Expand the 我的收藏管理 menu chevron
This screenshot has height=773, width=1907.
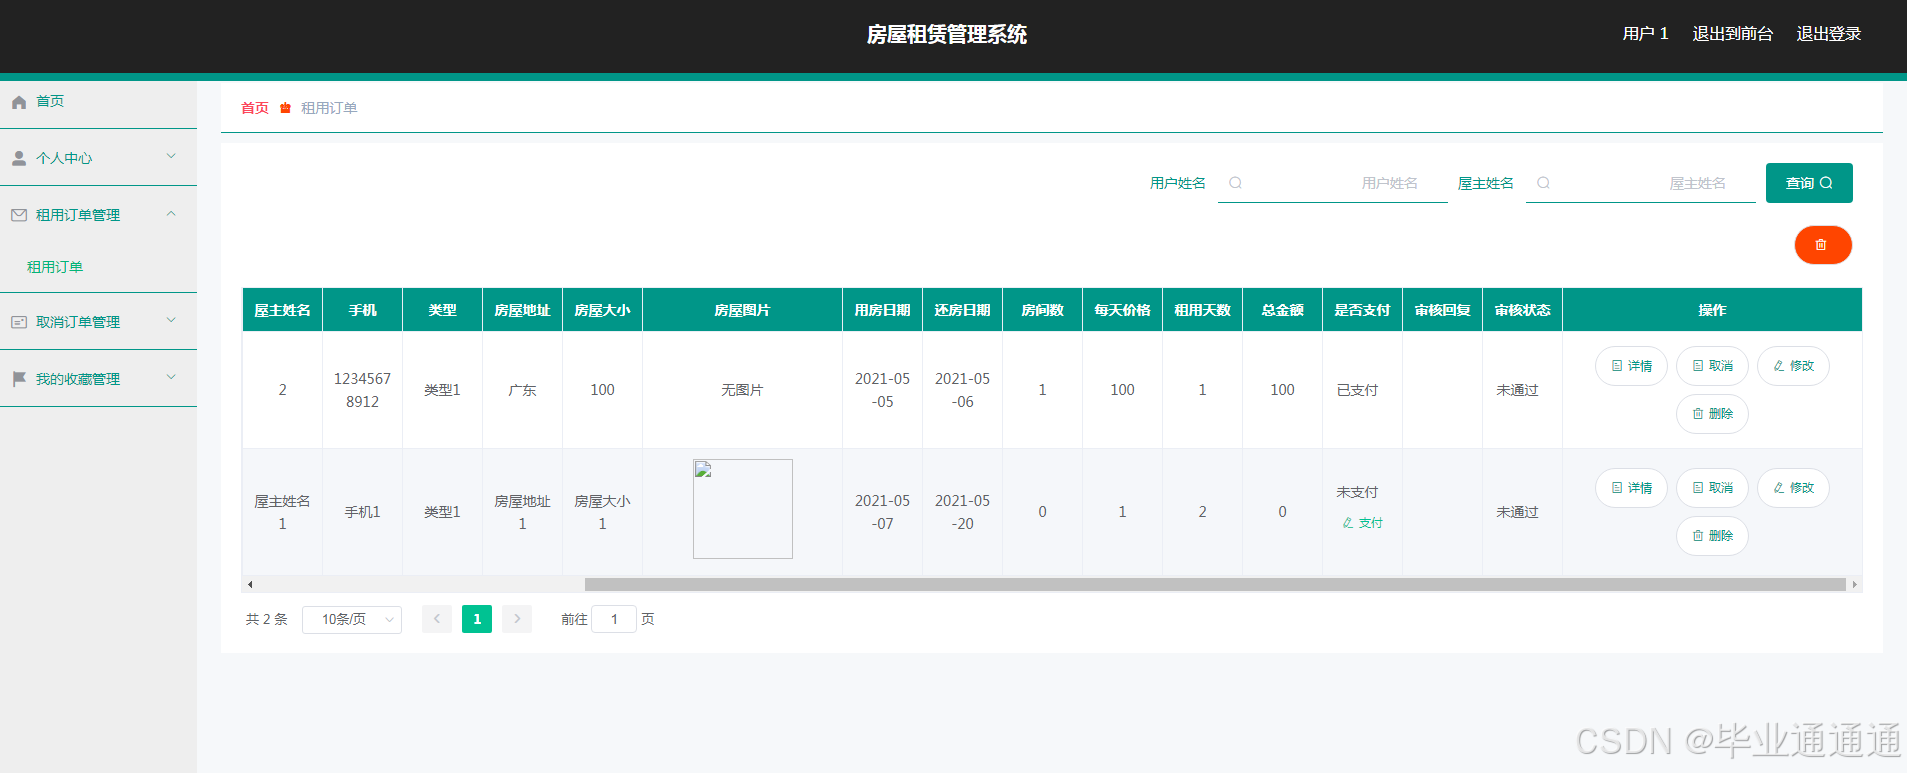[x=171, y=377]
